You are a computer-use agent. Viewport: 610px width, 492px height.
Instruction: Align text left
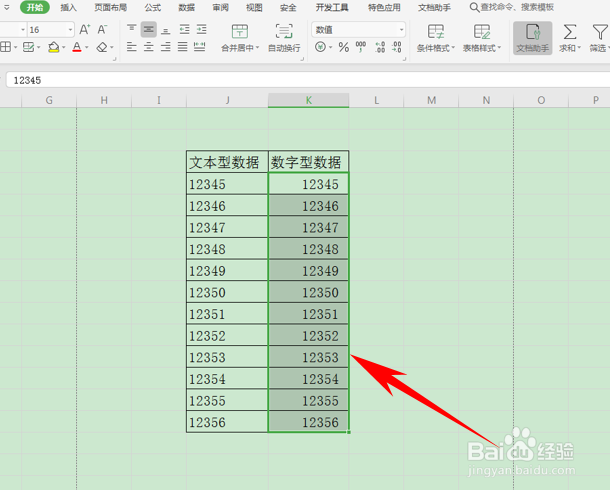(x=131, y=47)
